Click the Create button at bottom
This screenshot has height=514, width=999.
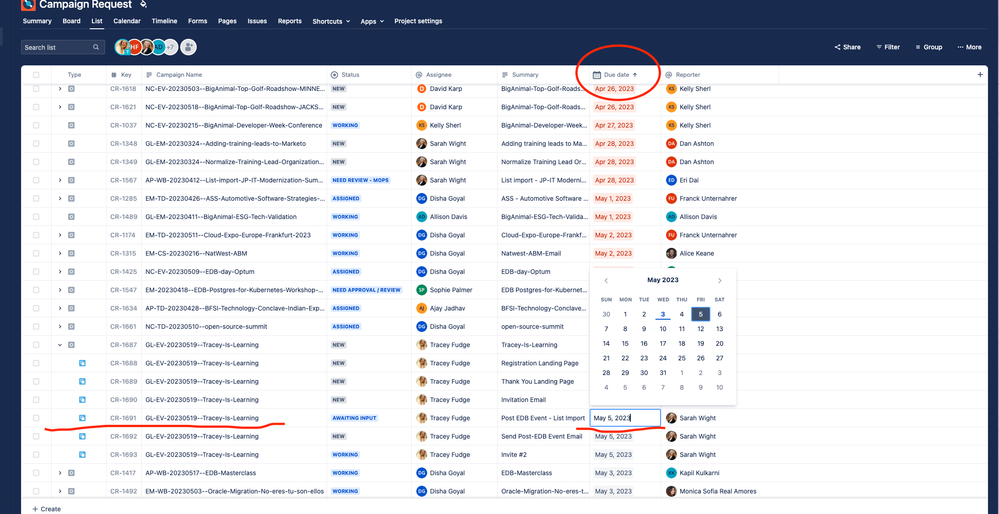click(47, 509)
